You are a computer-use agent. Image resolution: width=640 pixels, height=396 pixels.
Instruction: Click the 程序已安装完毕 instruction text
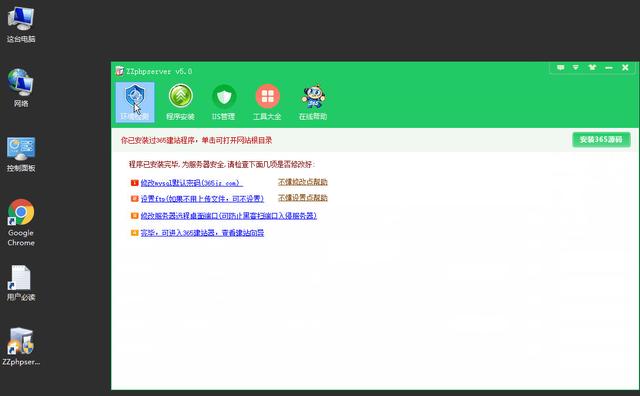(222, 165)
